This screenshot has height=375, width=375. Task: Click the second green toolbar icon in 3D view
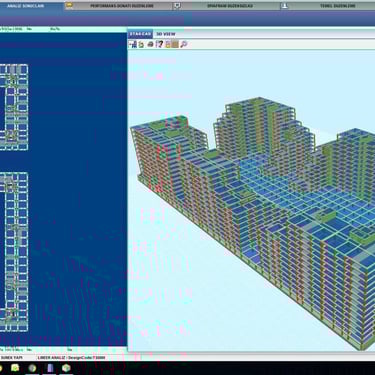pyautogui.click(x=141, y=44)
